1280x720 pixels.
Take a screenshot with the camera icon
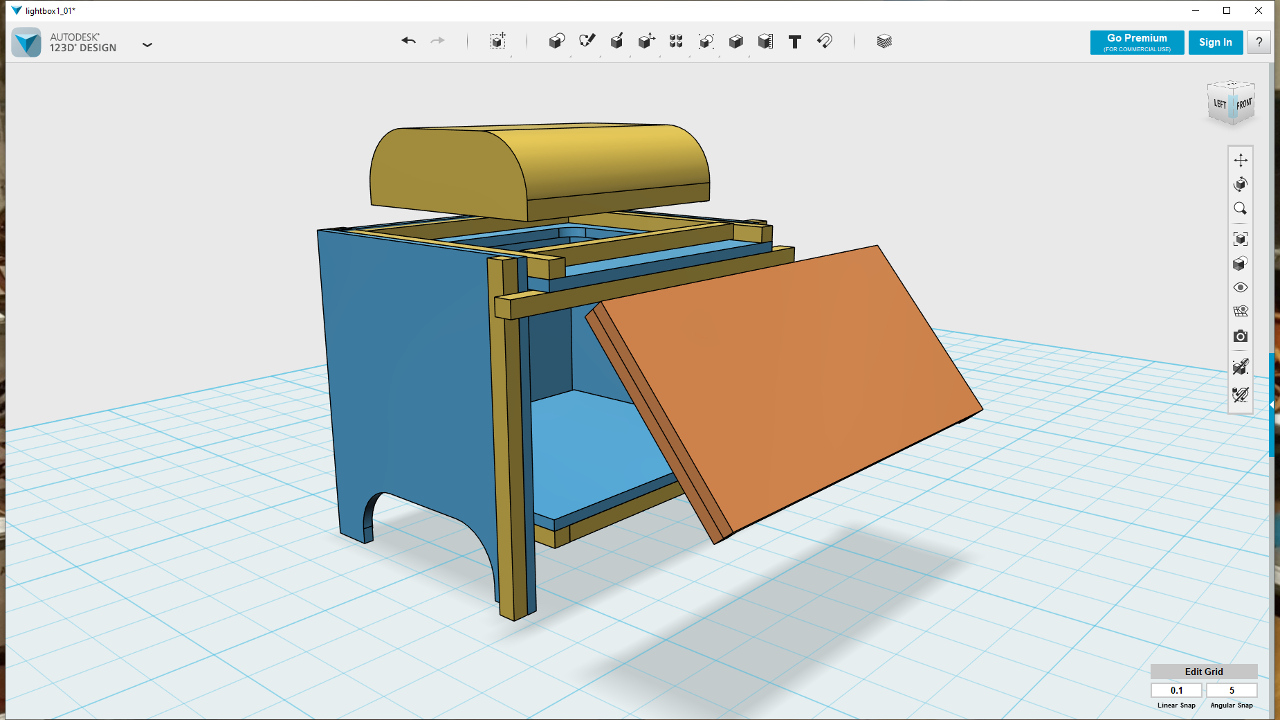1241,337
